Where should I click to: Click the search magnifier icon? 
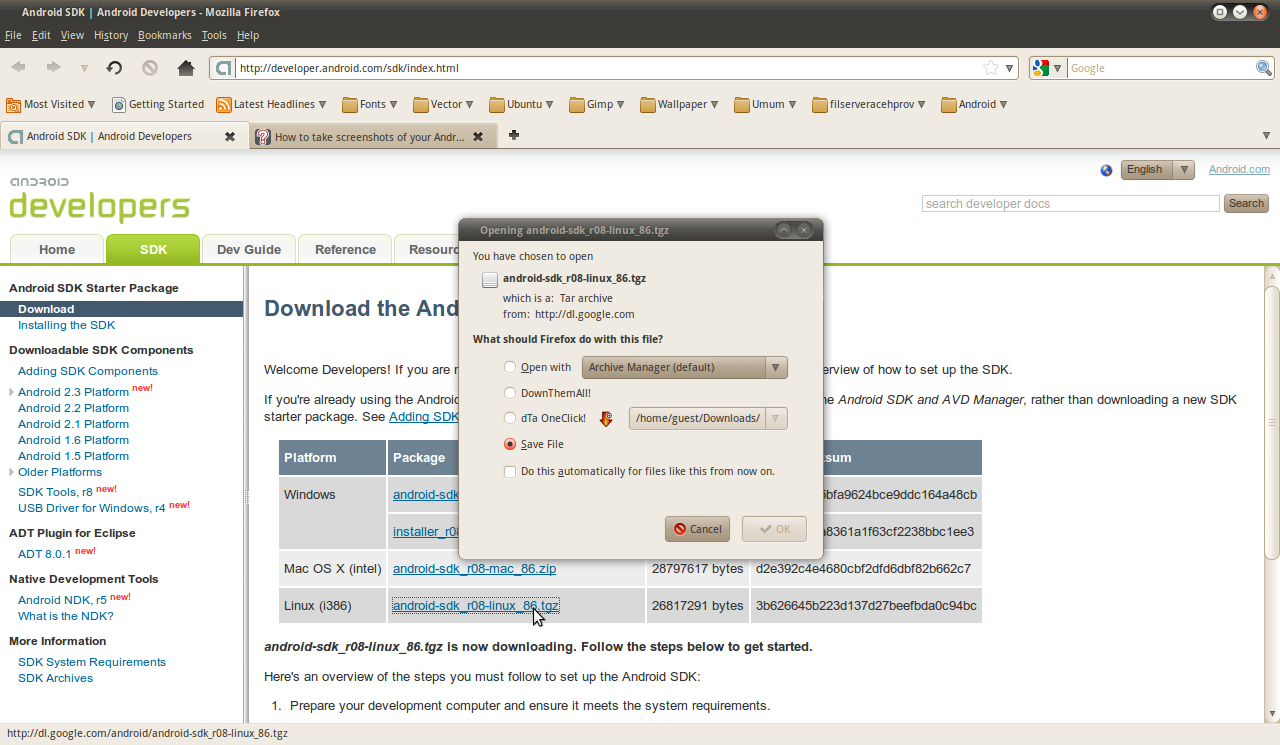coord(1264,68)
